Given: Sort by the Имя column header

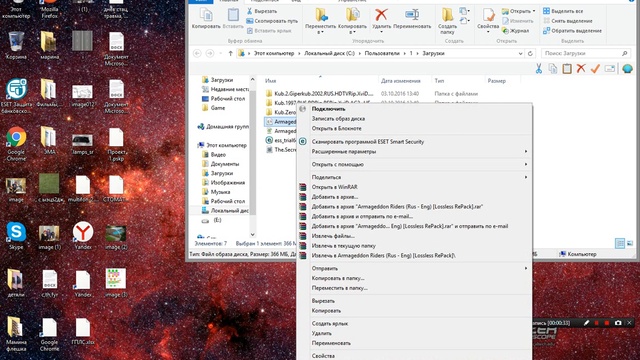Looking at the screenshot, I should point(271,81).
